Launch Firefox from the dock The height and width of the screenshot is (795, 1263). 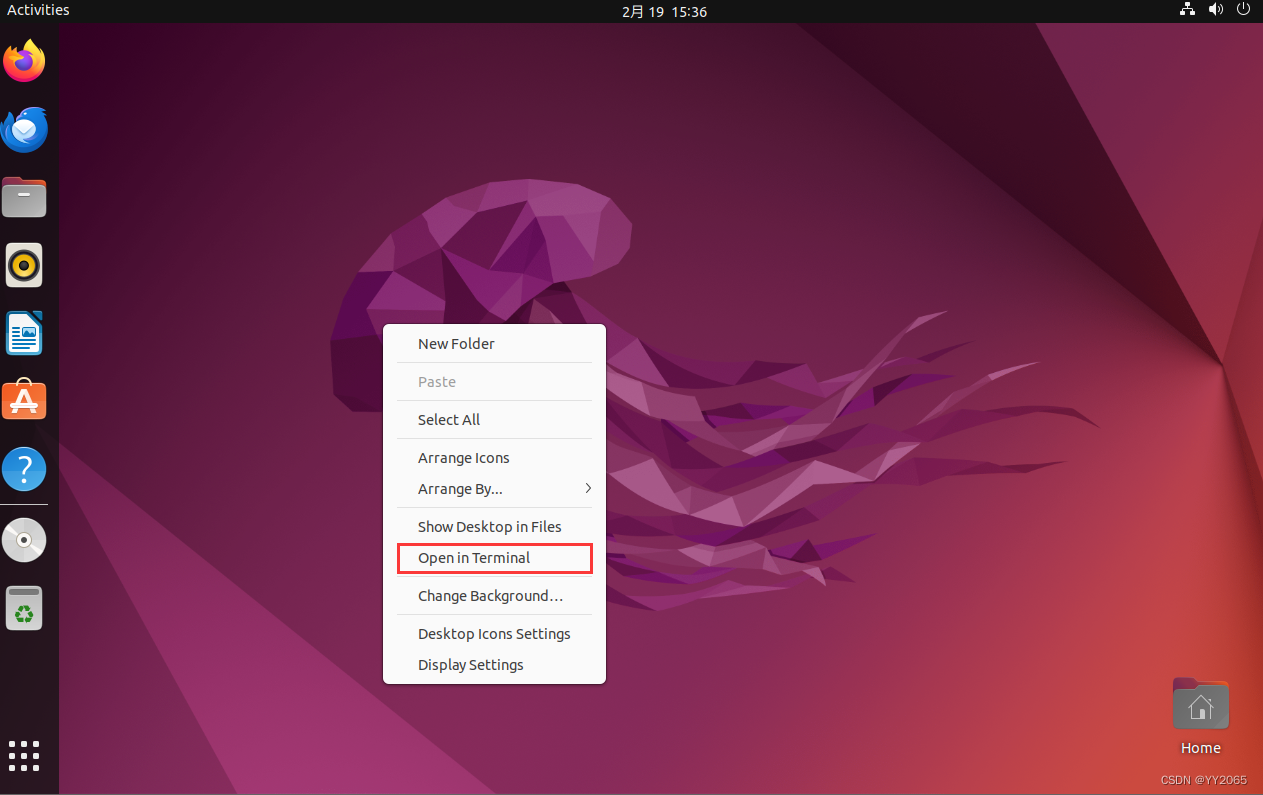pyautogui.click(x=24, y=62)
